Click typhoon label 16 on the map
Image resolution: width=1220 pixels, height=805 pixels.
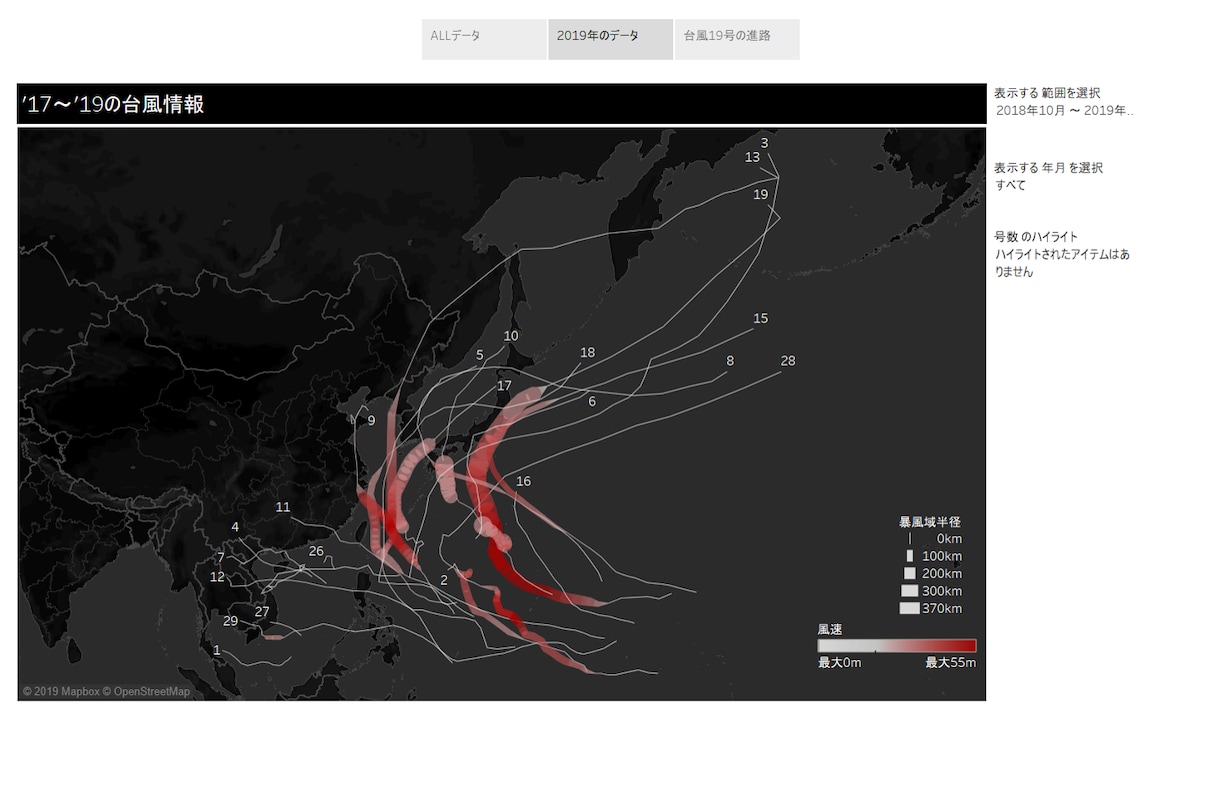pyautogui.click(x=524, y=481)
